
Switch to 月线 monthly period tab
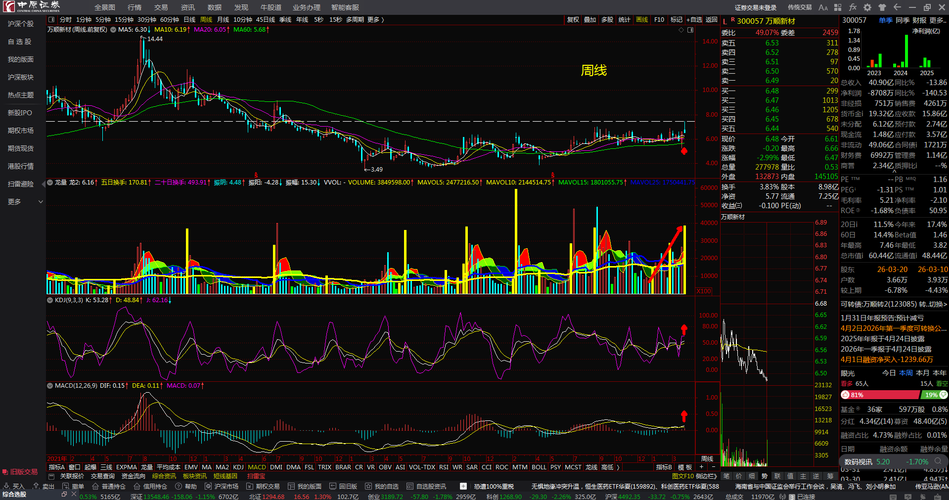223,19
